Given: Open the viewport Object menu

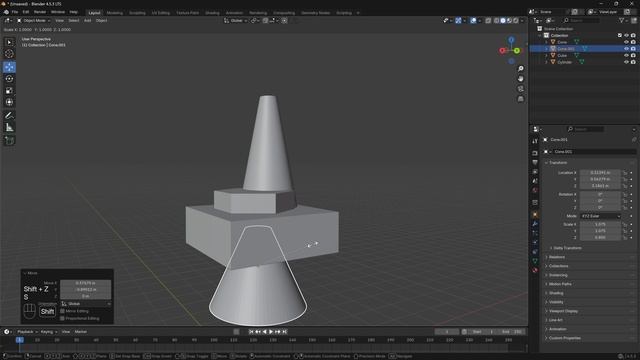Looking at the screenshot, I should [x=101, y=20].
